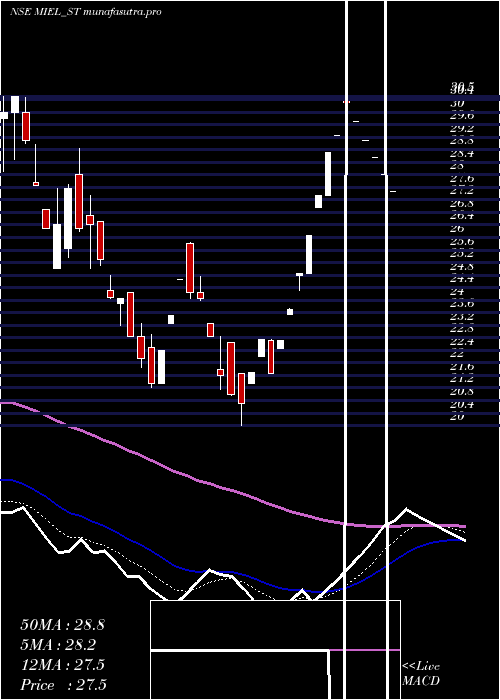
Task: Click the 24.4 price axis label
Action: tap(462, 279)
